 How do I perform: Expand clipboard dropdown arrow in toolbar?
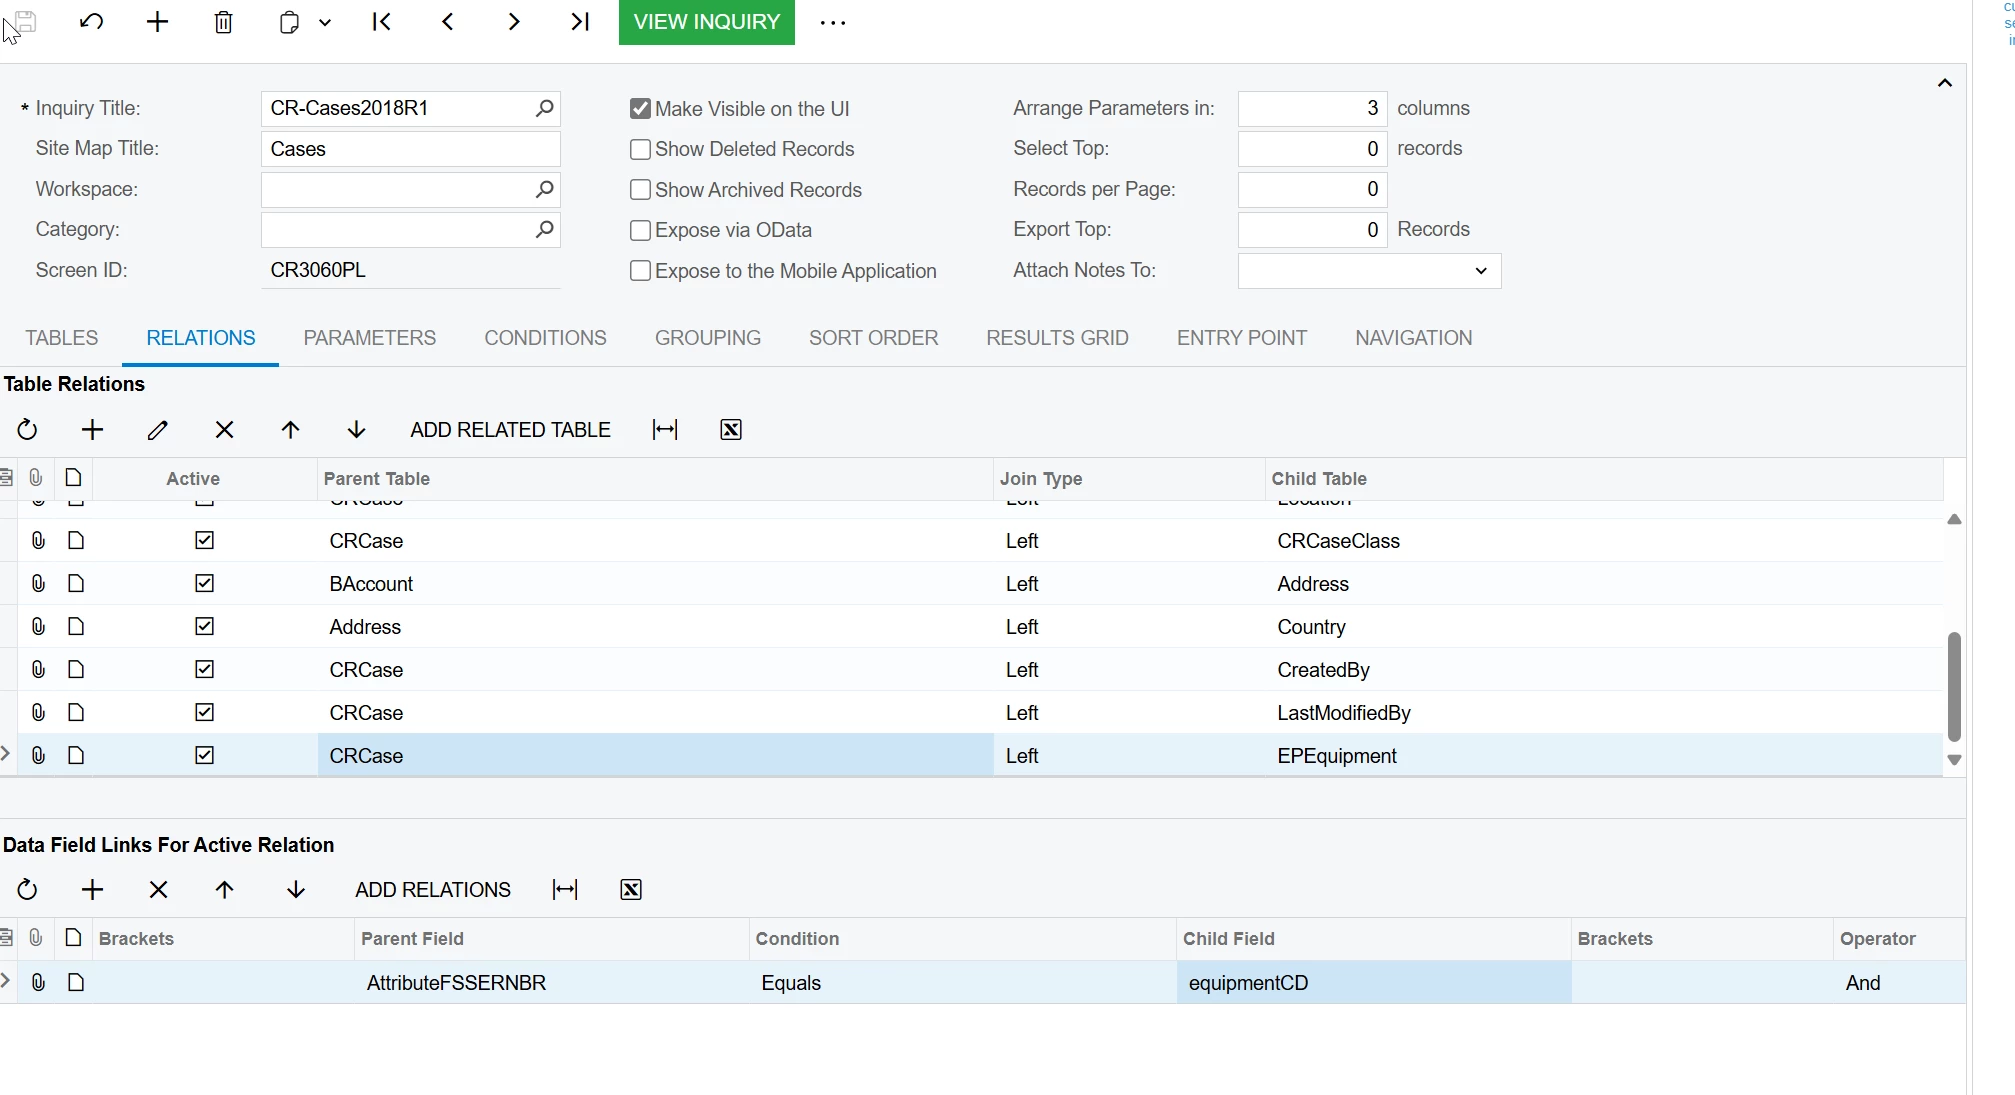(x=325, y=22)
